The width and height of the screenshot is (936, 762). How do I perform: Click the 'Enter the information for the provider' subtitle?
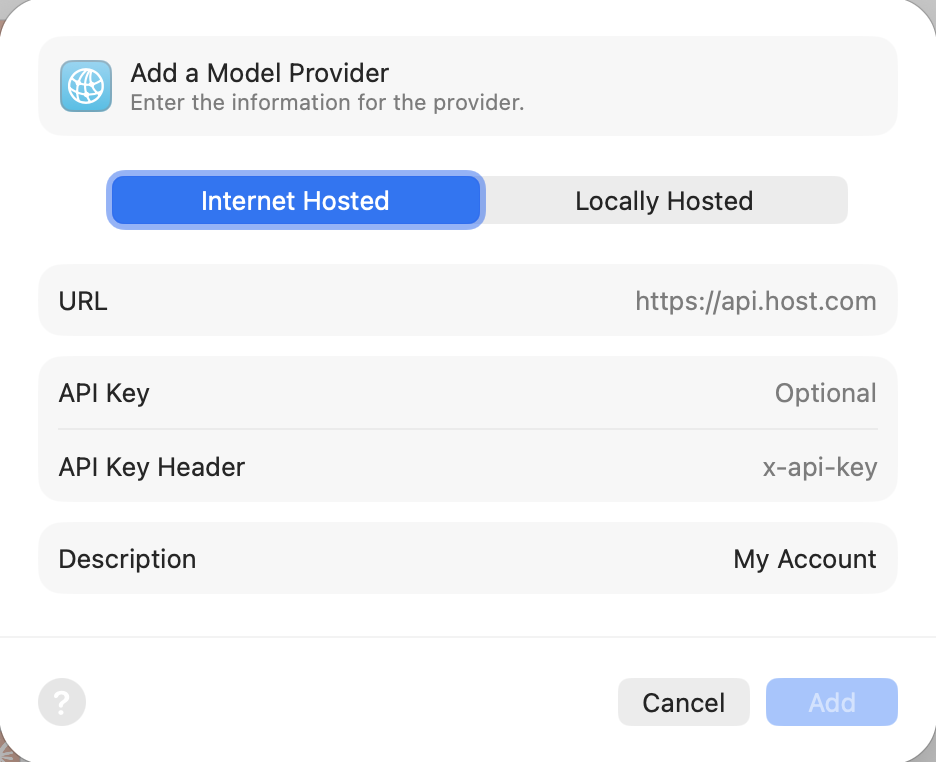click(327, 103)
